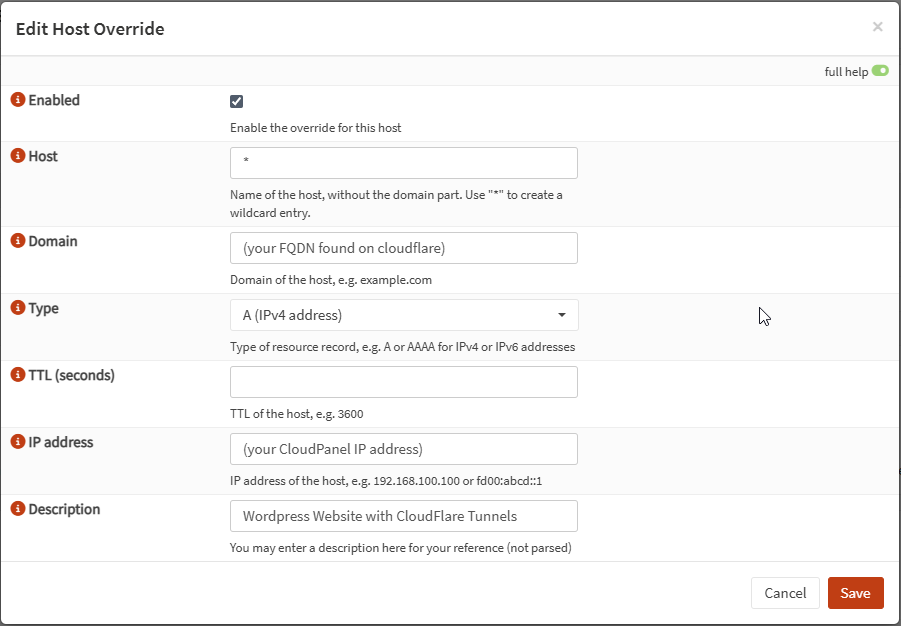Click the Host field containing the wildcard

pos(403,162)
